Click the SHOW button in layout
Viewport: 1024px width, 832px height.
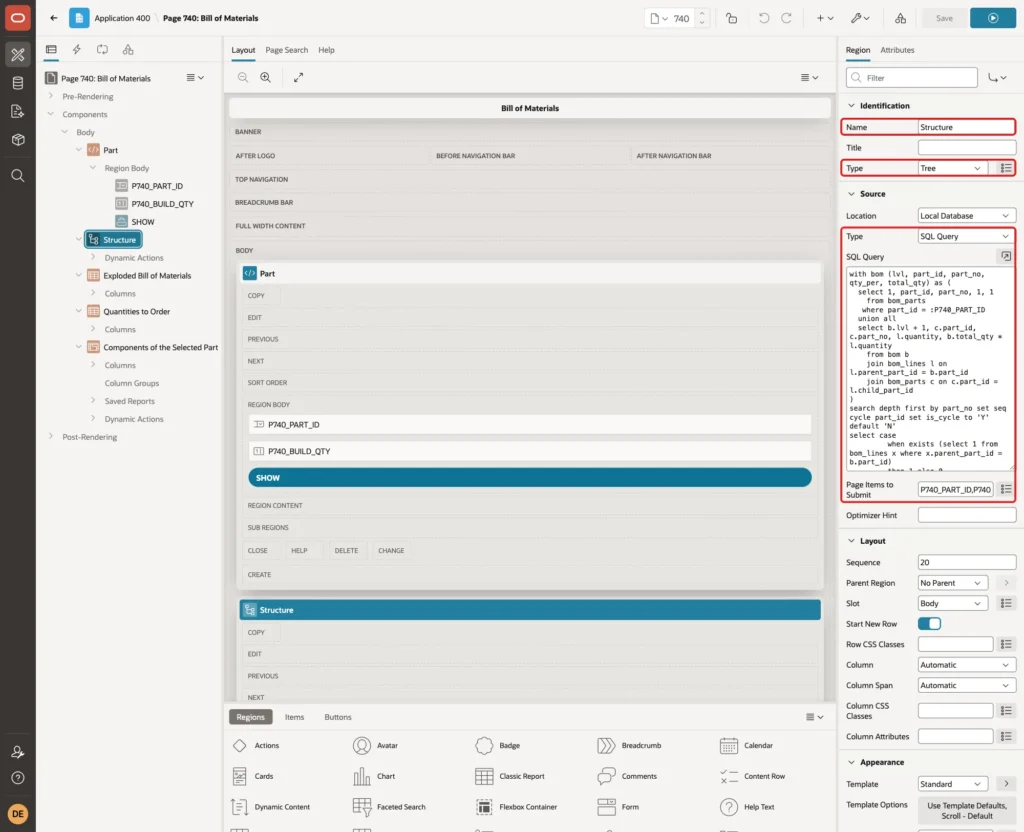pyautogui.click(x=530, y=477)
